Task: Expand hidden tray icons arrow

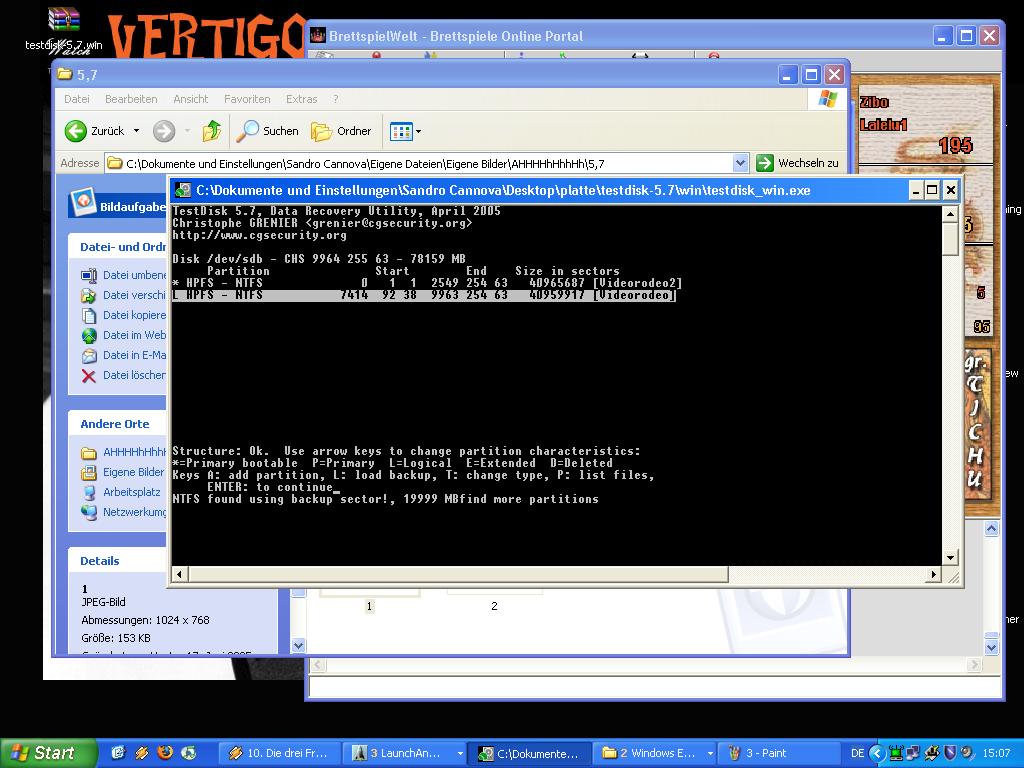Action: pos(877,753)
